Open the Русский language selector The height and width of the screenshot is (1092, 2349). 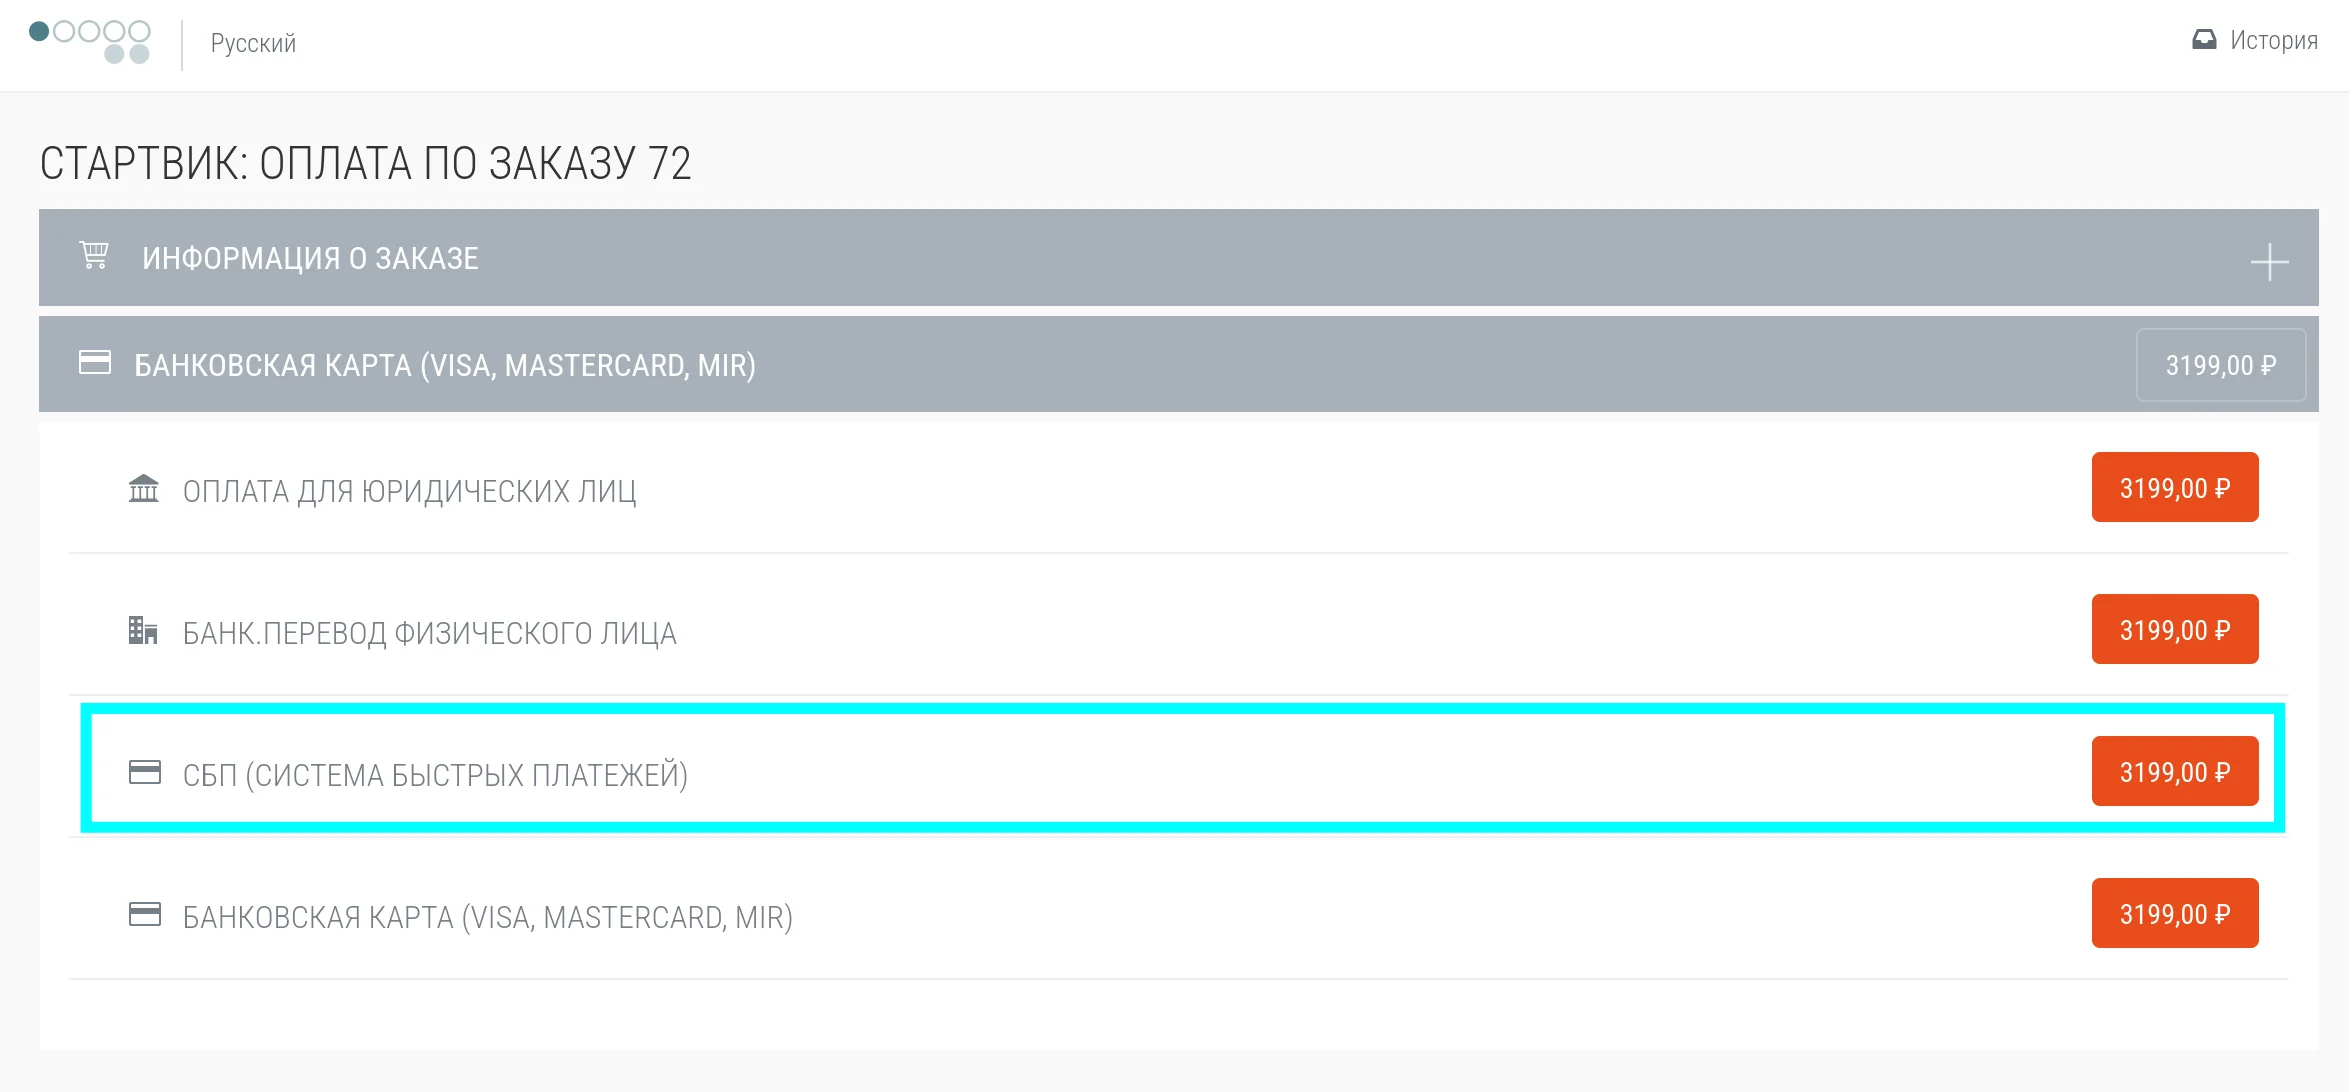coord(253,43)
